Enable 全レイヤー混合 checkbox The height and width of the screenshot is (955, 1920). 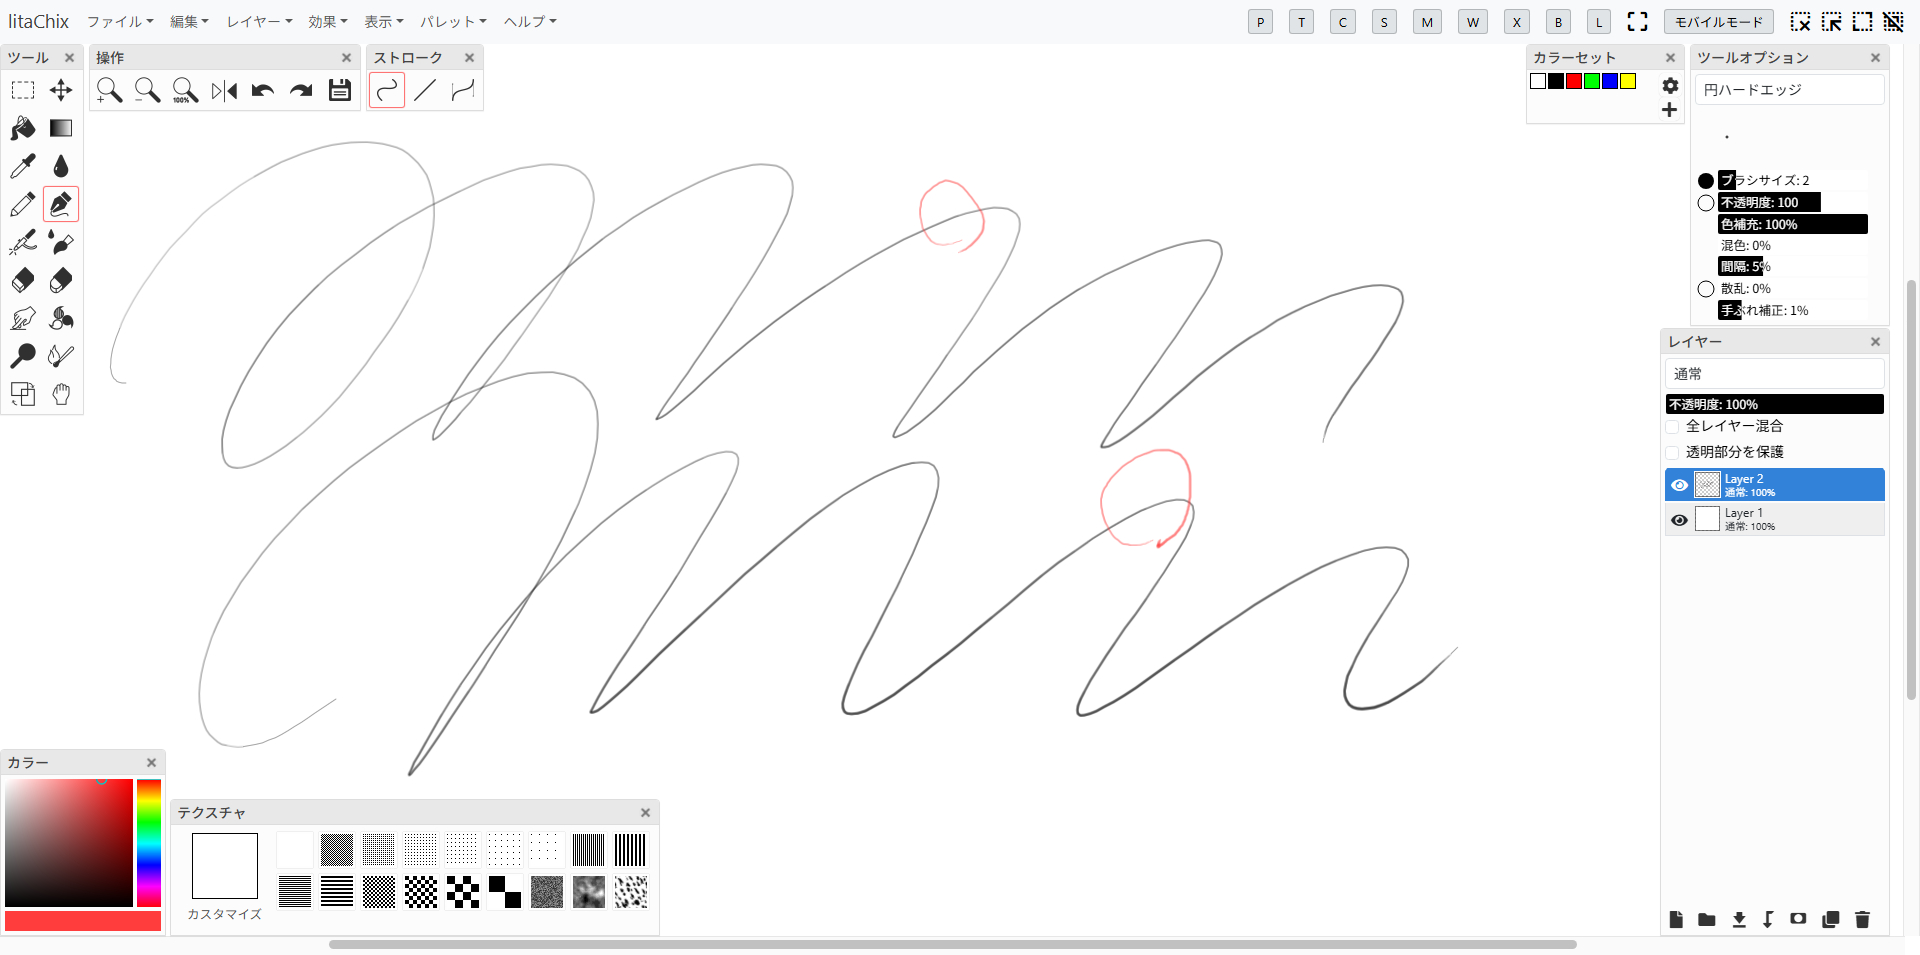coord(1673,427)
